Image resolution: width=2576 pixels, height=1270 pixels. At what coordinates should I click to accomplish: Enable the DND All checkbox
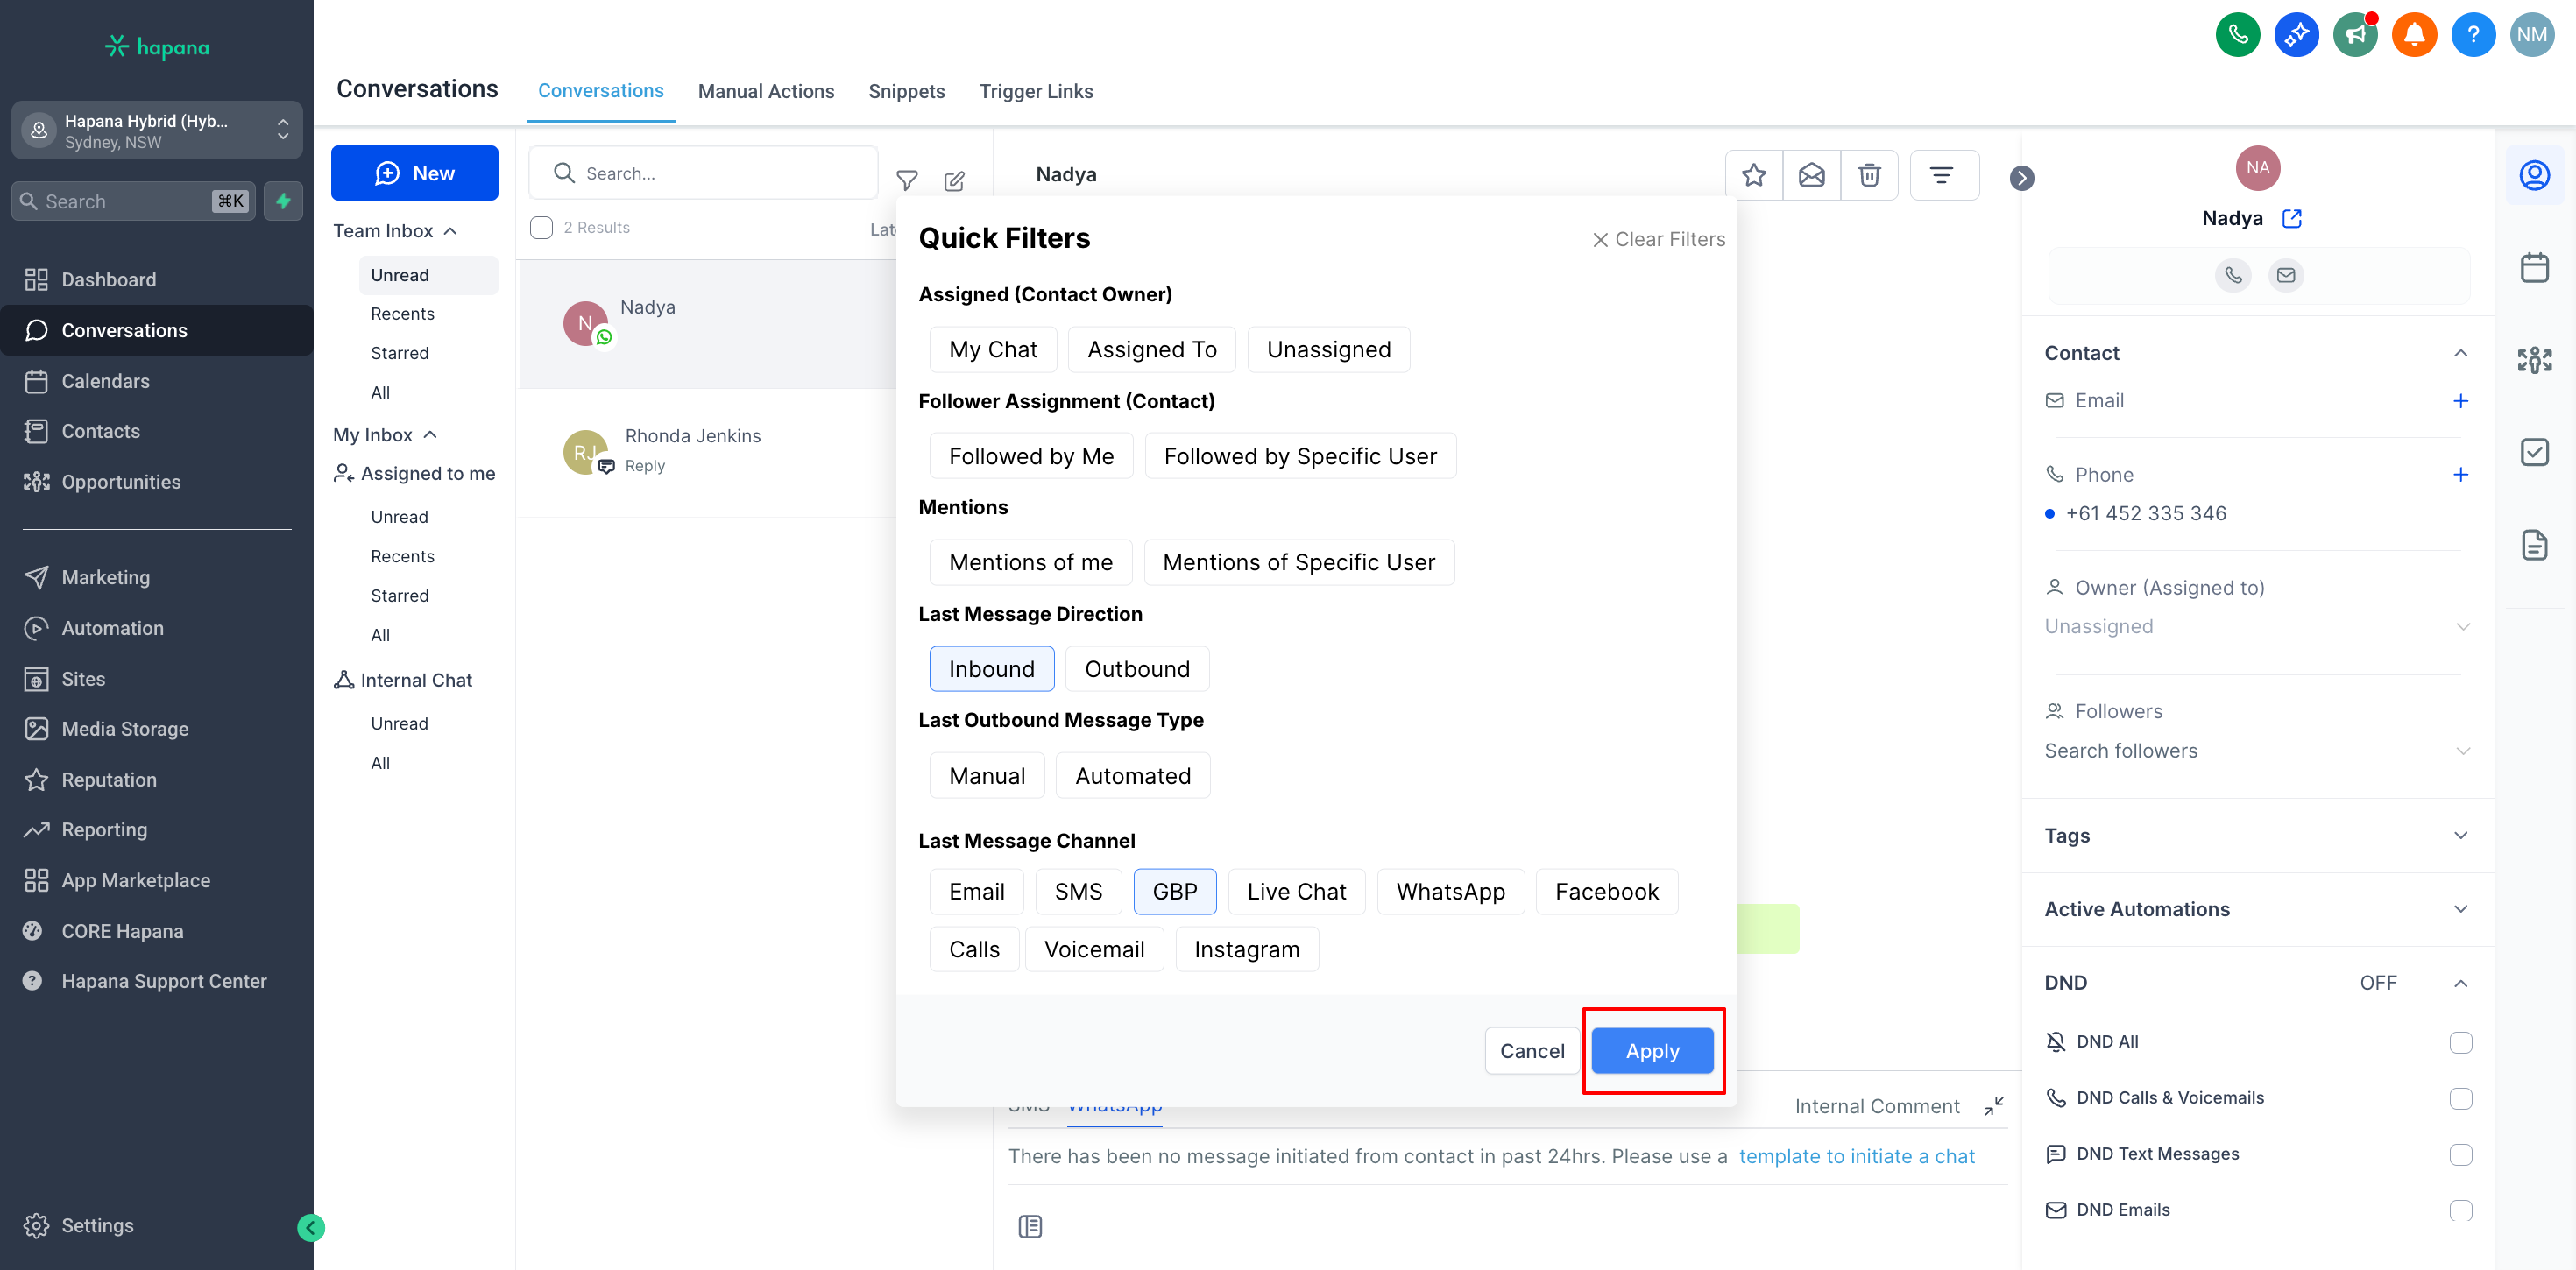click(2460, 1042)
